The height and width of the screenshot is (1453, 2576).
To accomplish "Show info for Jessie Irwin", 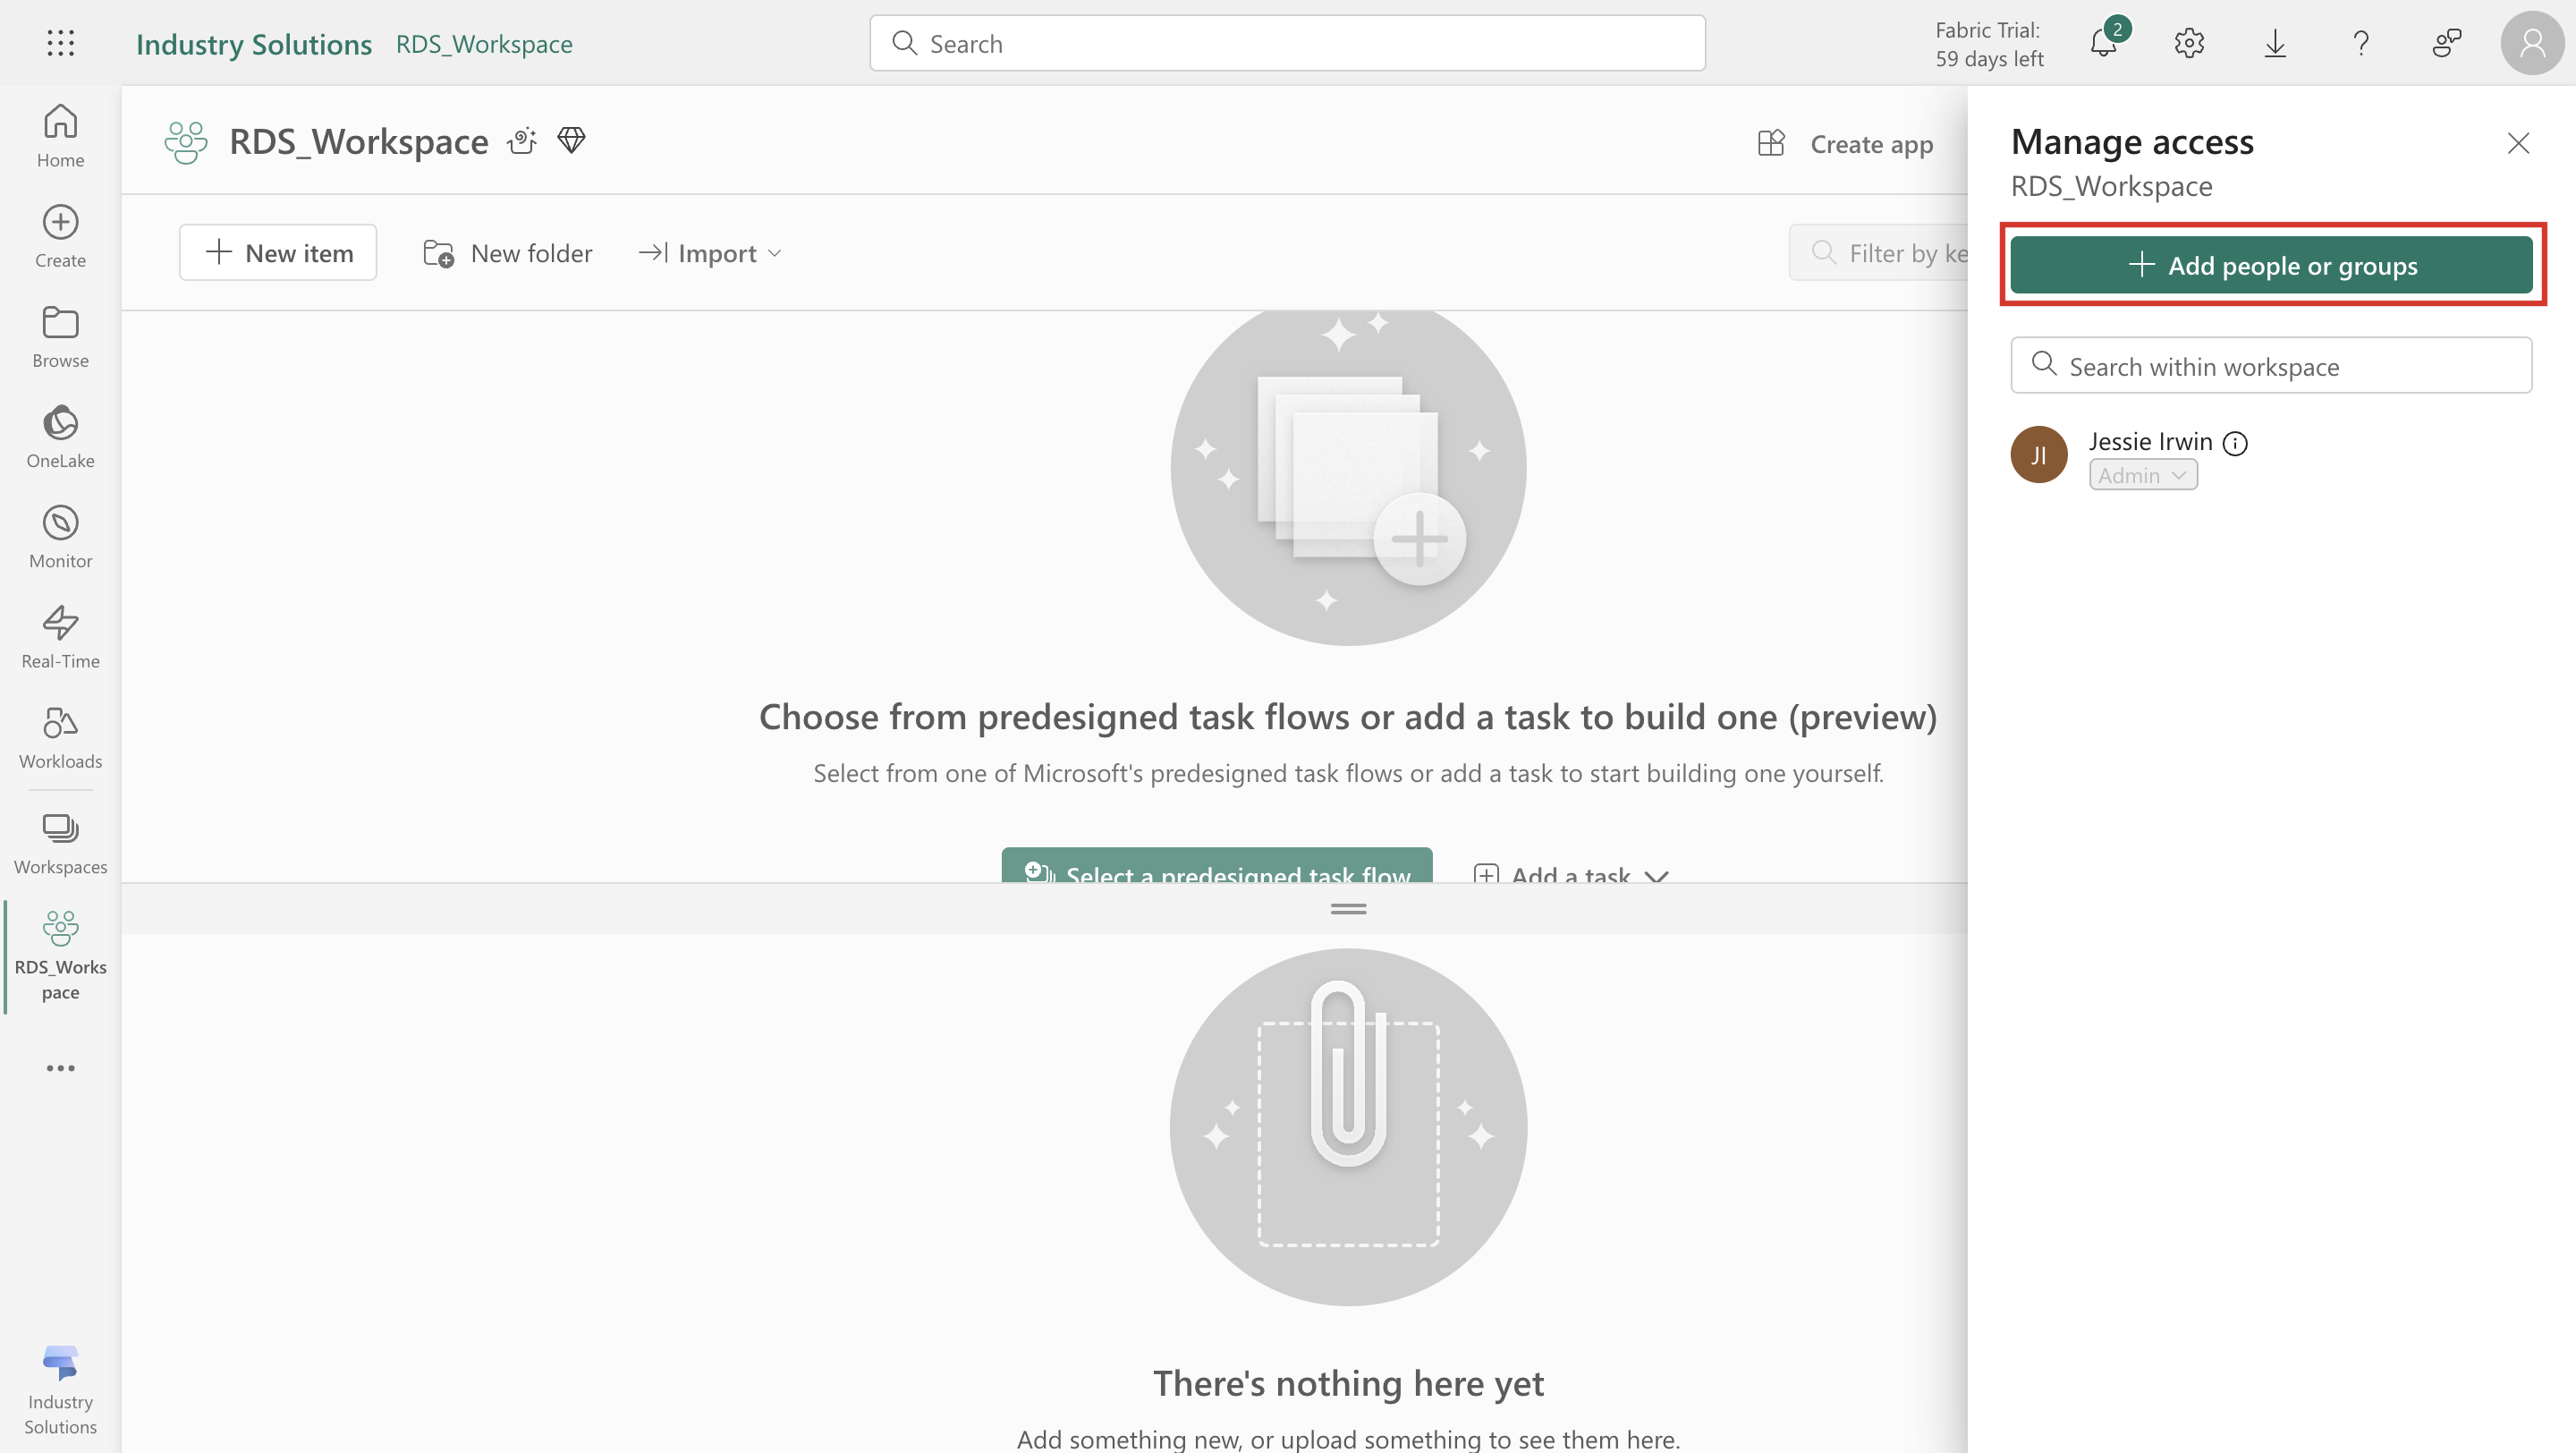I will coord(2235,443).
